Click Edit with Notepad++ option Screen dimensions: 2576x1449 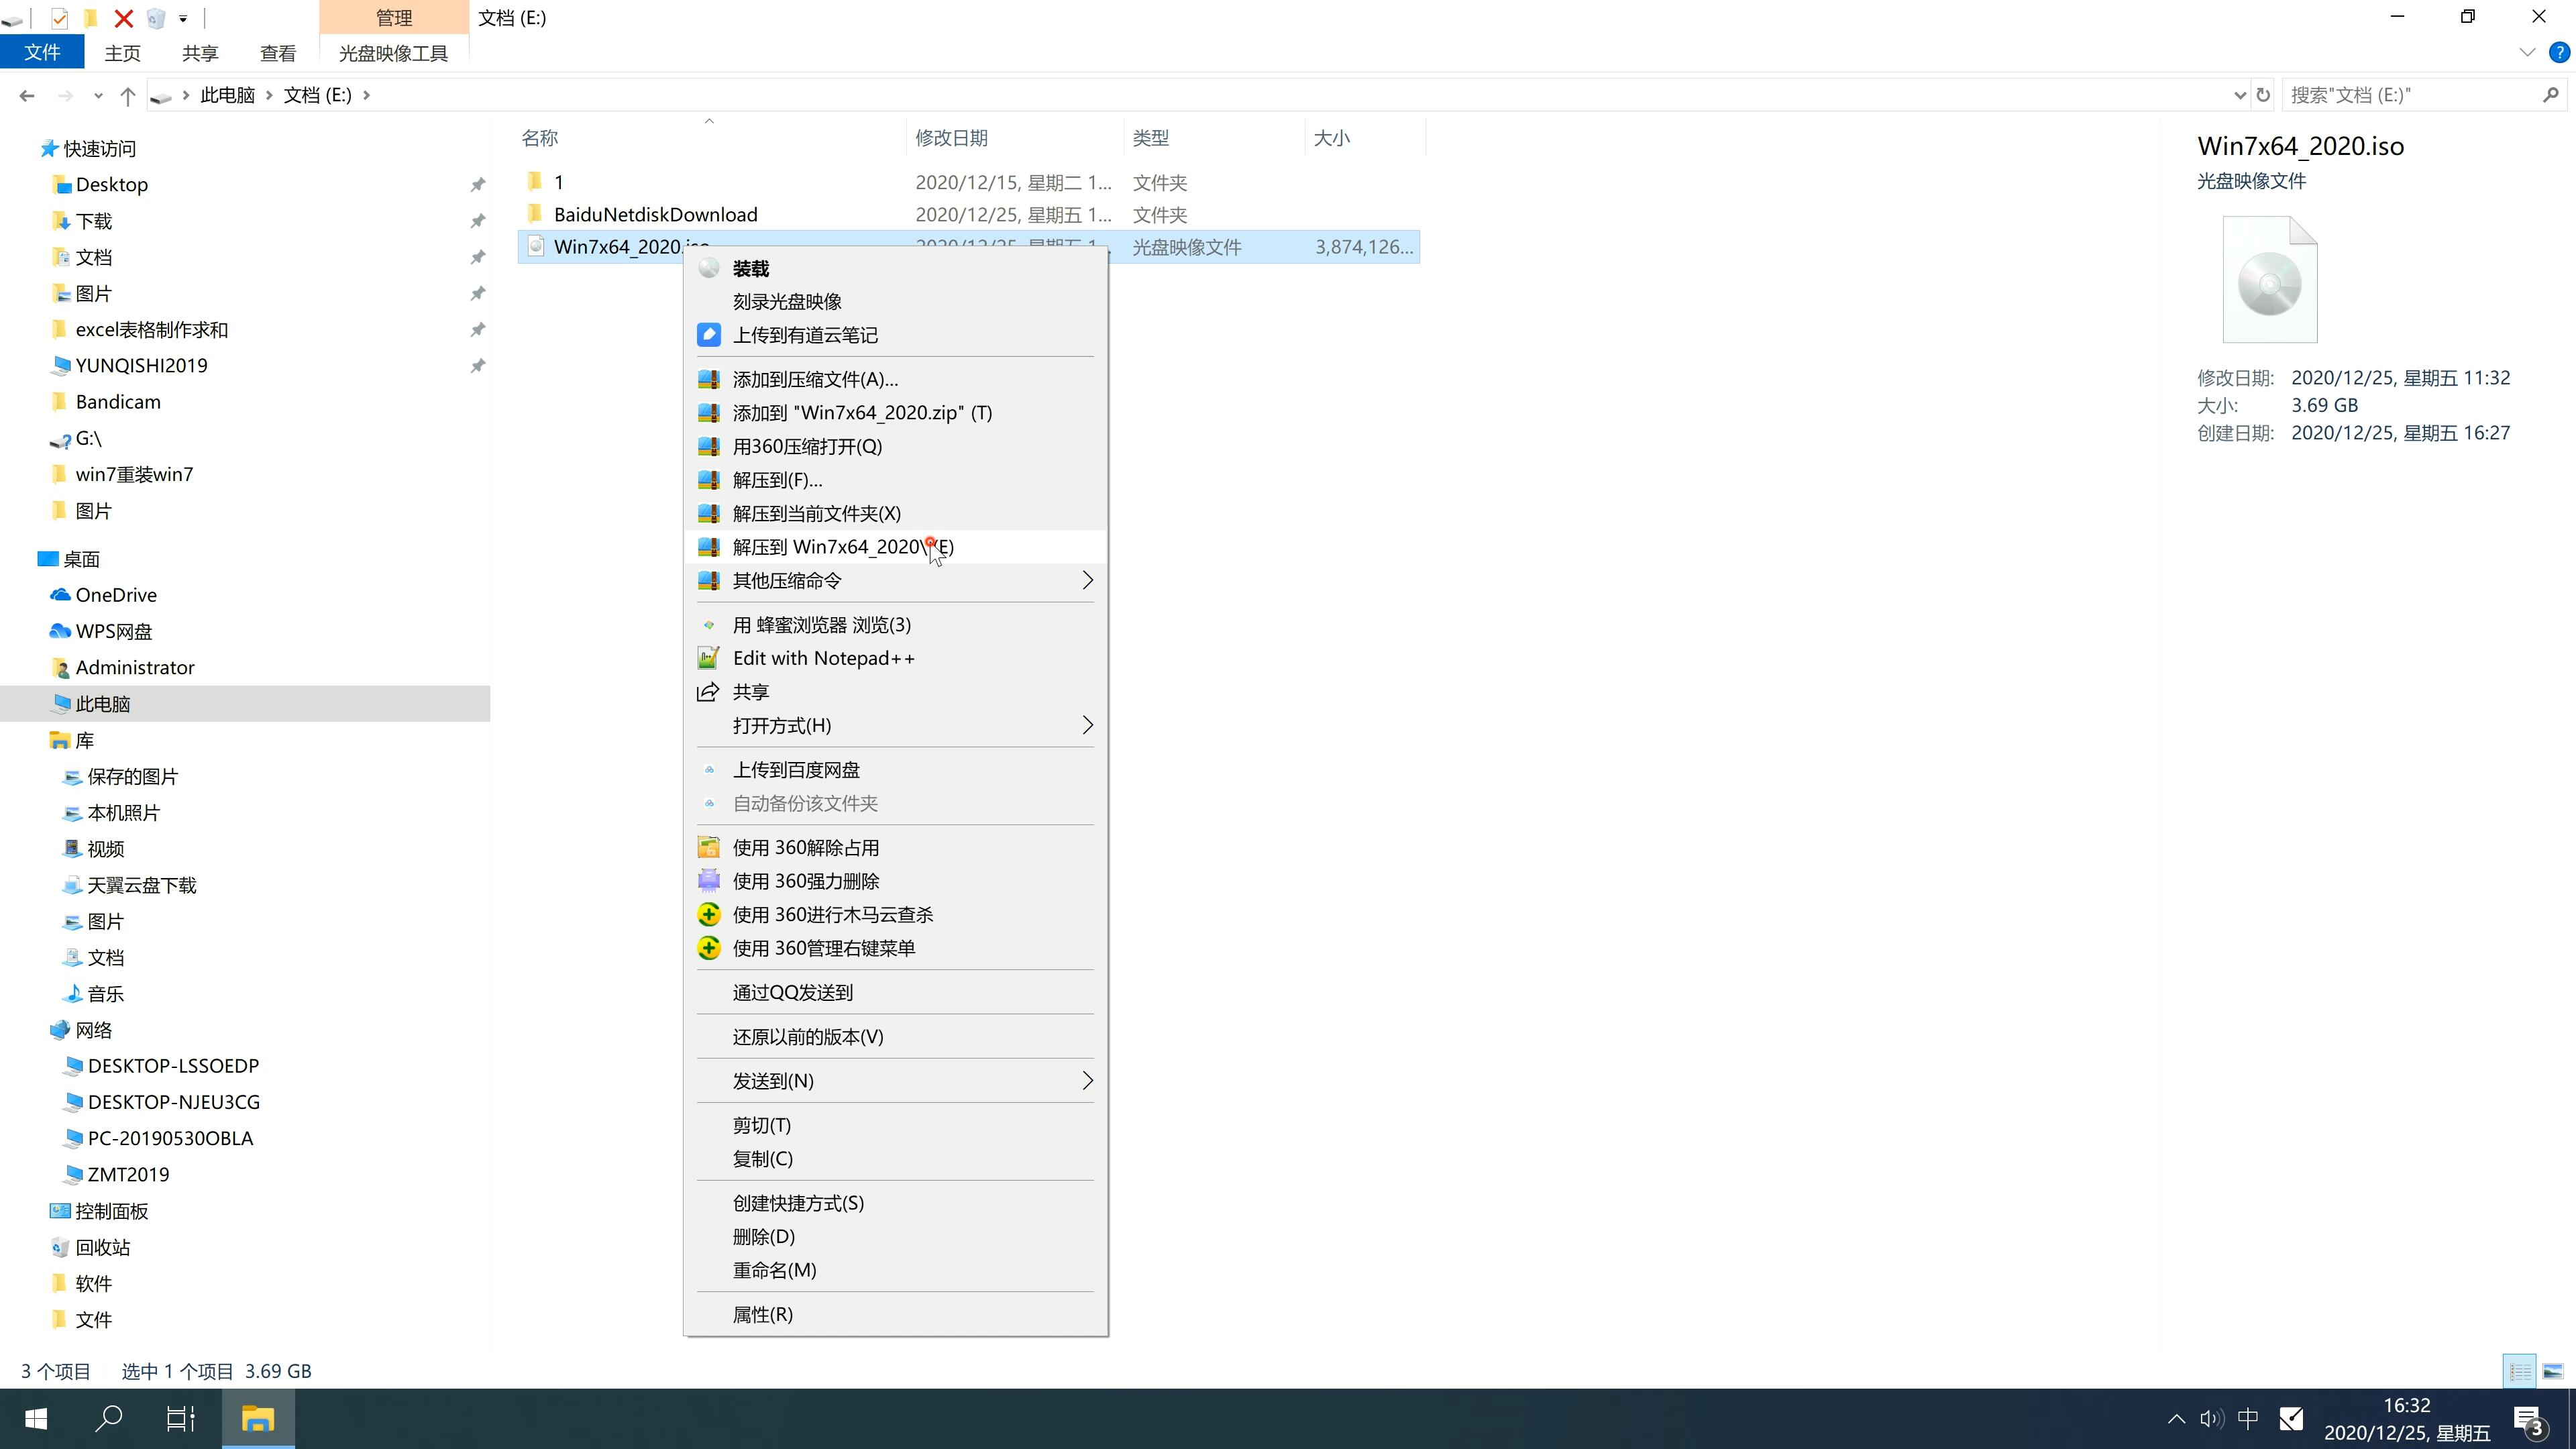(x=824, y=656)
